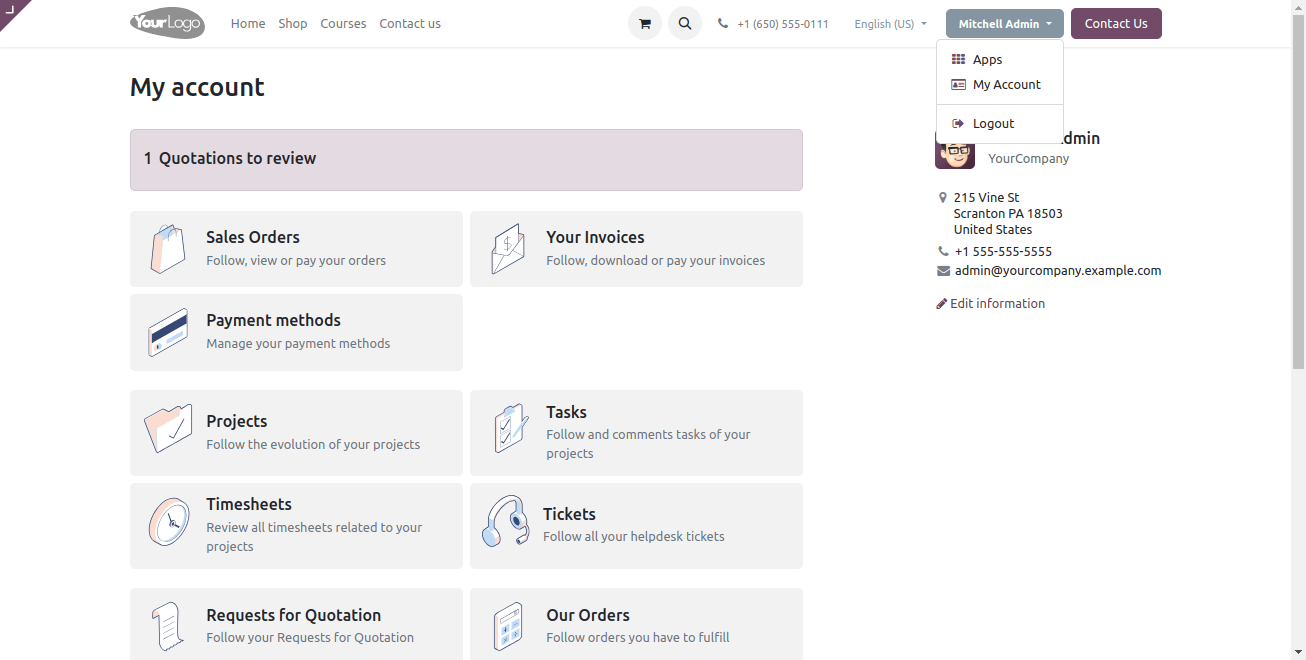Click the YourCompany label under user name
The width and height of the screenshot is (1306, 660).
click(1028, 159)
